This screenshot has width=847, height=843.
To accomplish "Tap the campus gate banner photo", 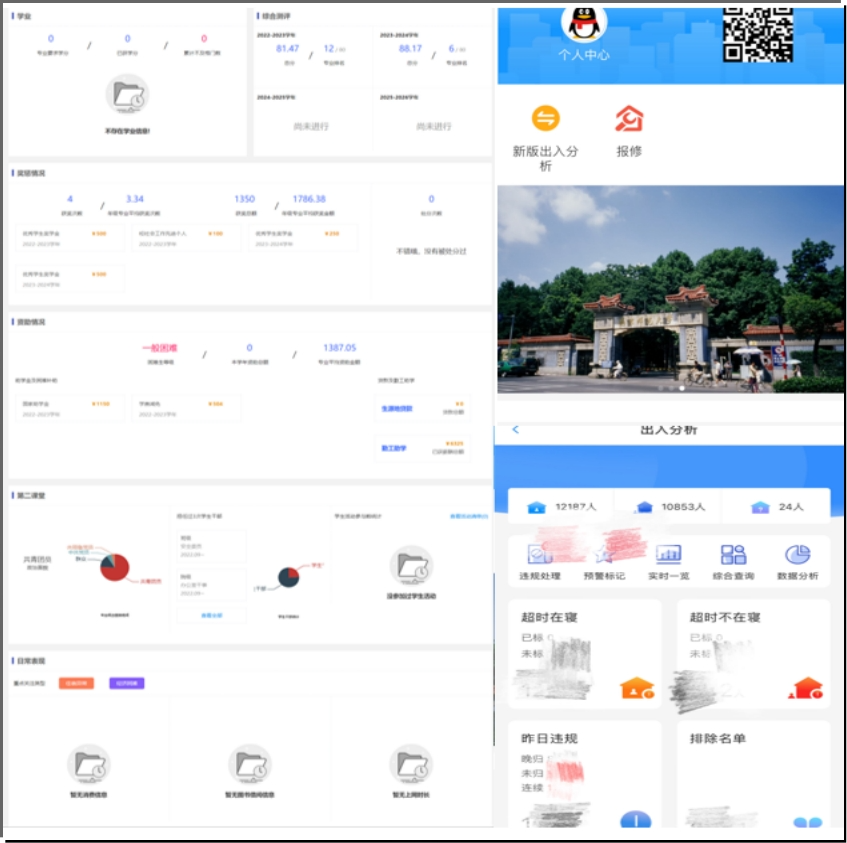I will click(670, 289).
